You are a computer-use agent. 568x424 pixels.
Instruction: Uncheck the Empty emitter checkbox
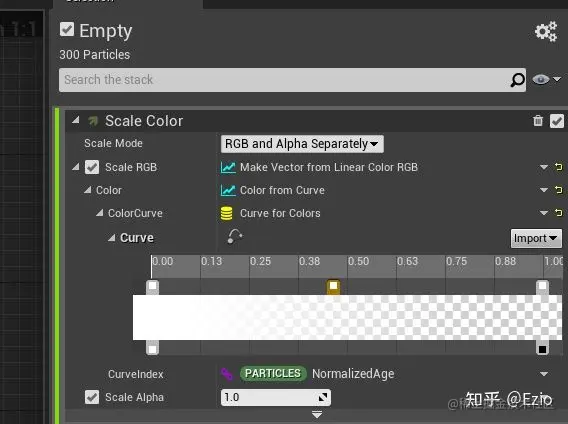pyautogui.click(x=67, y=29)
